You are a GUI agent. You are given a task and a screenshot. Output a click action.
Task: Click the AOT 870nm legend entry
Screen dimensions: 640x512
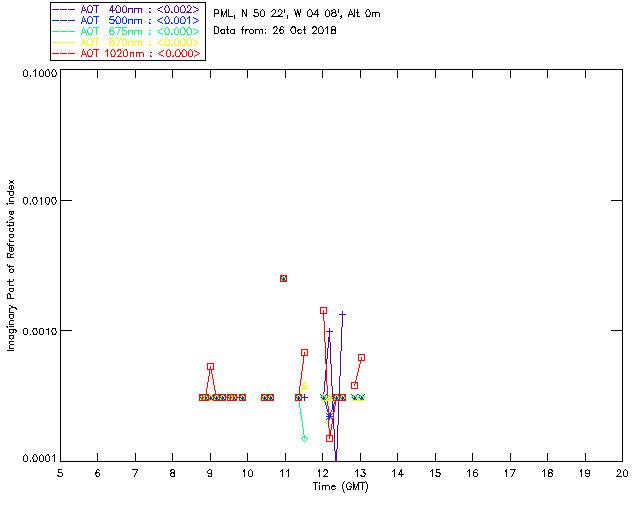pos(127,42)
